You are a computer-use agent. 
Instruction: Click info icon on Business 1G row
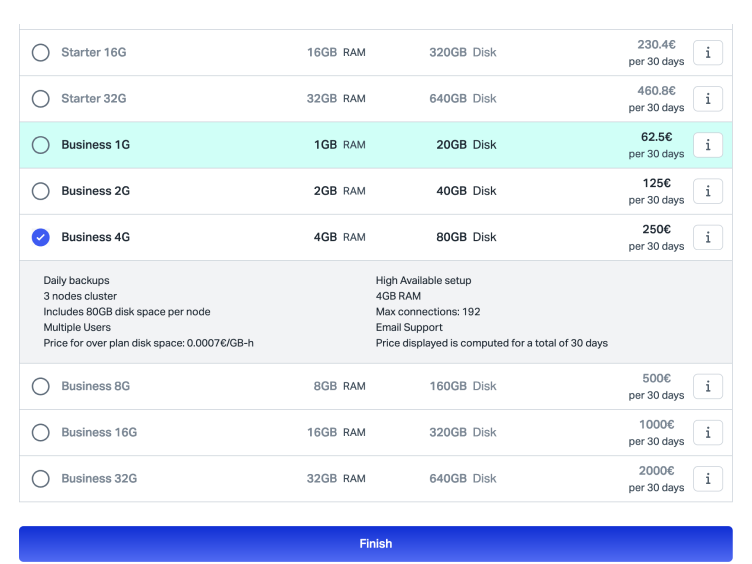click(708, 145)
